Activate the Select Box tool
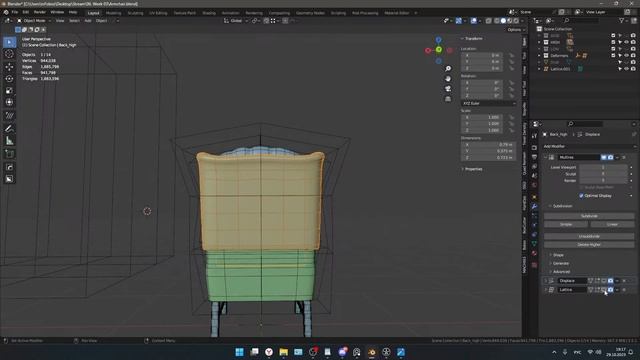This screenshot has height=360, width=640. coord(9,42)
